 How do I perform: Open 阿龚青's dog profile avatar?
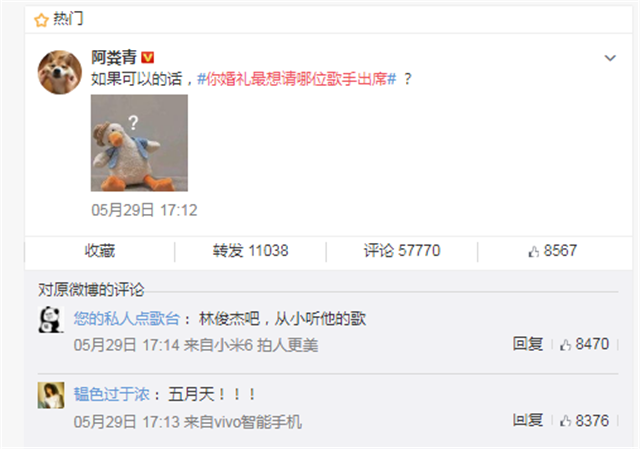pos(60,72)
